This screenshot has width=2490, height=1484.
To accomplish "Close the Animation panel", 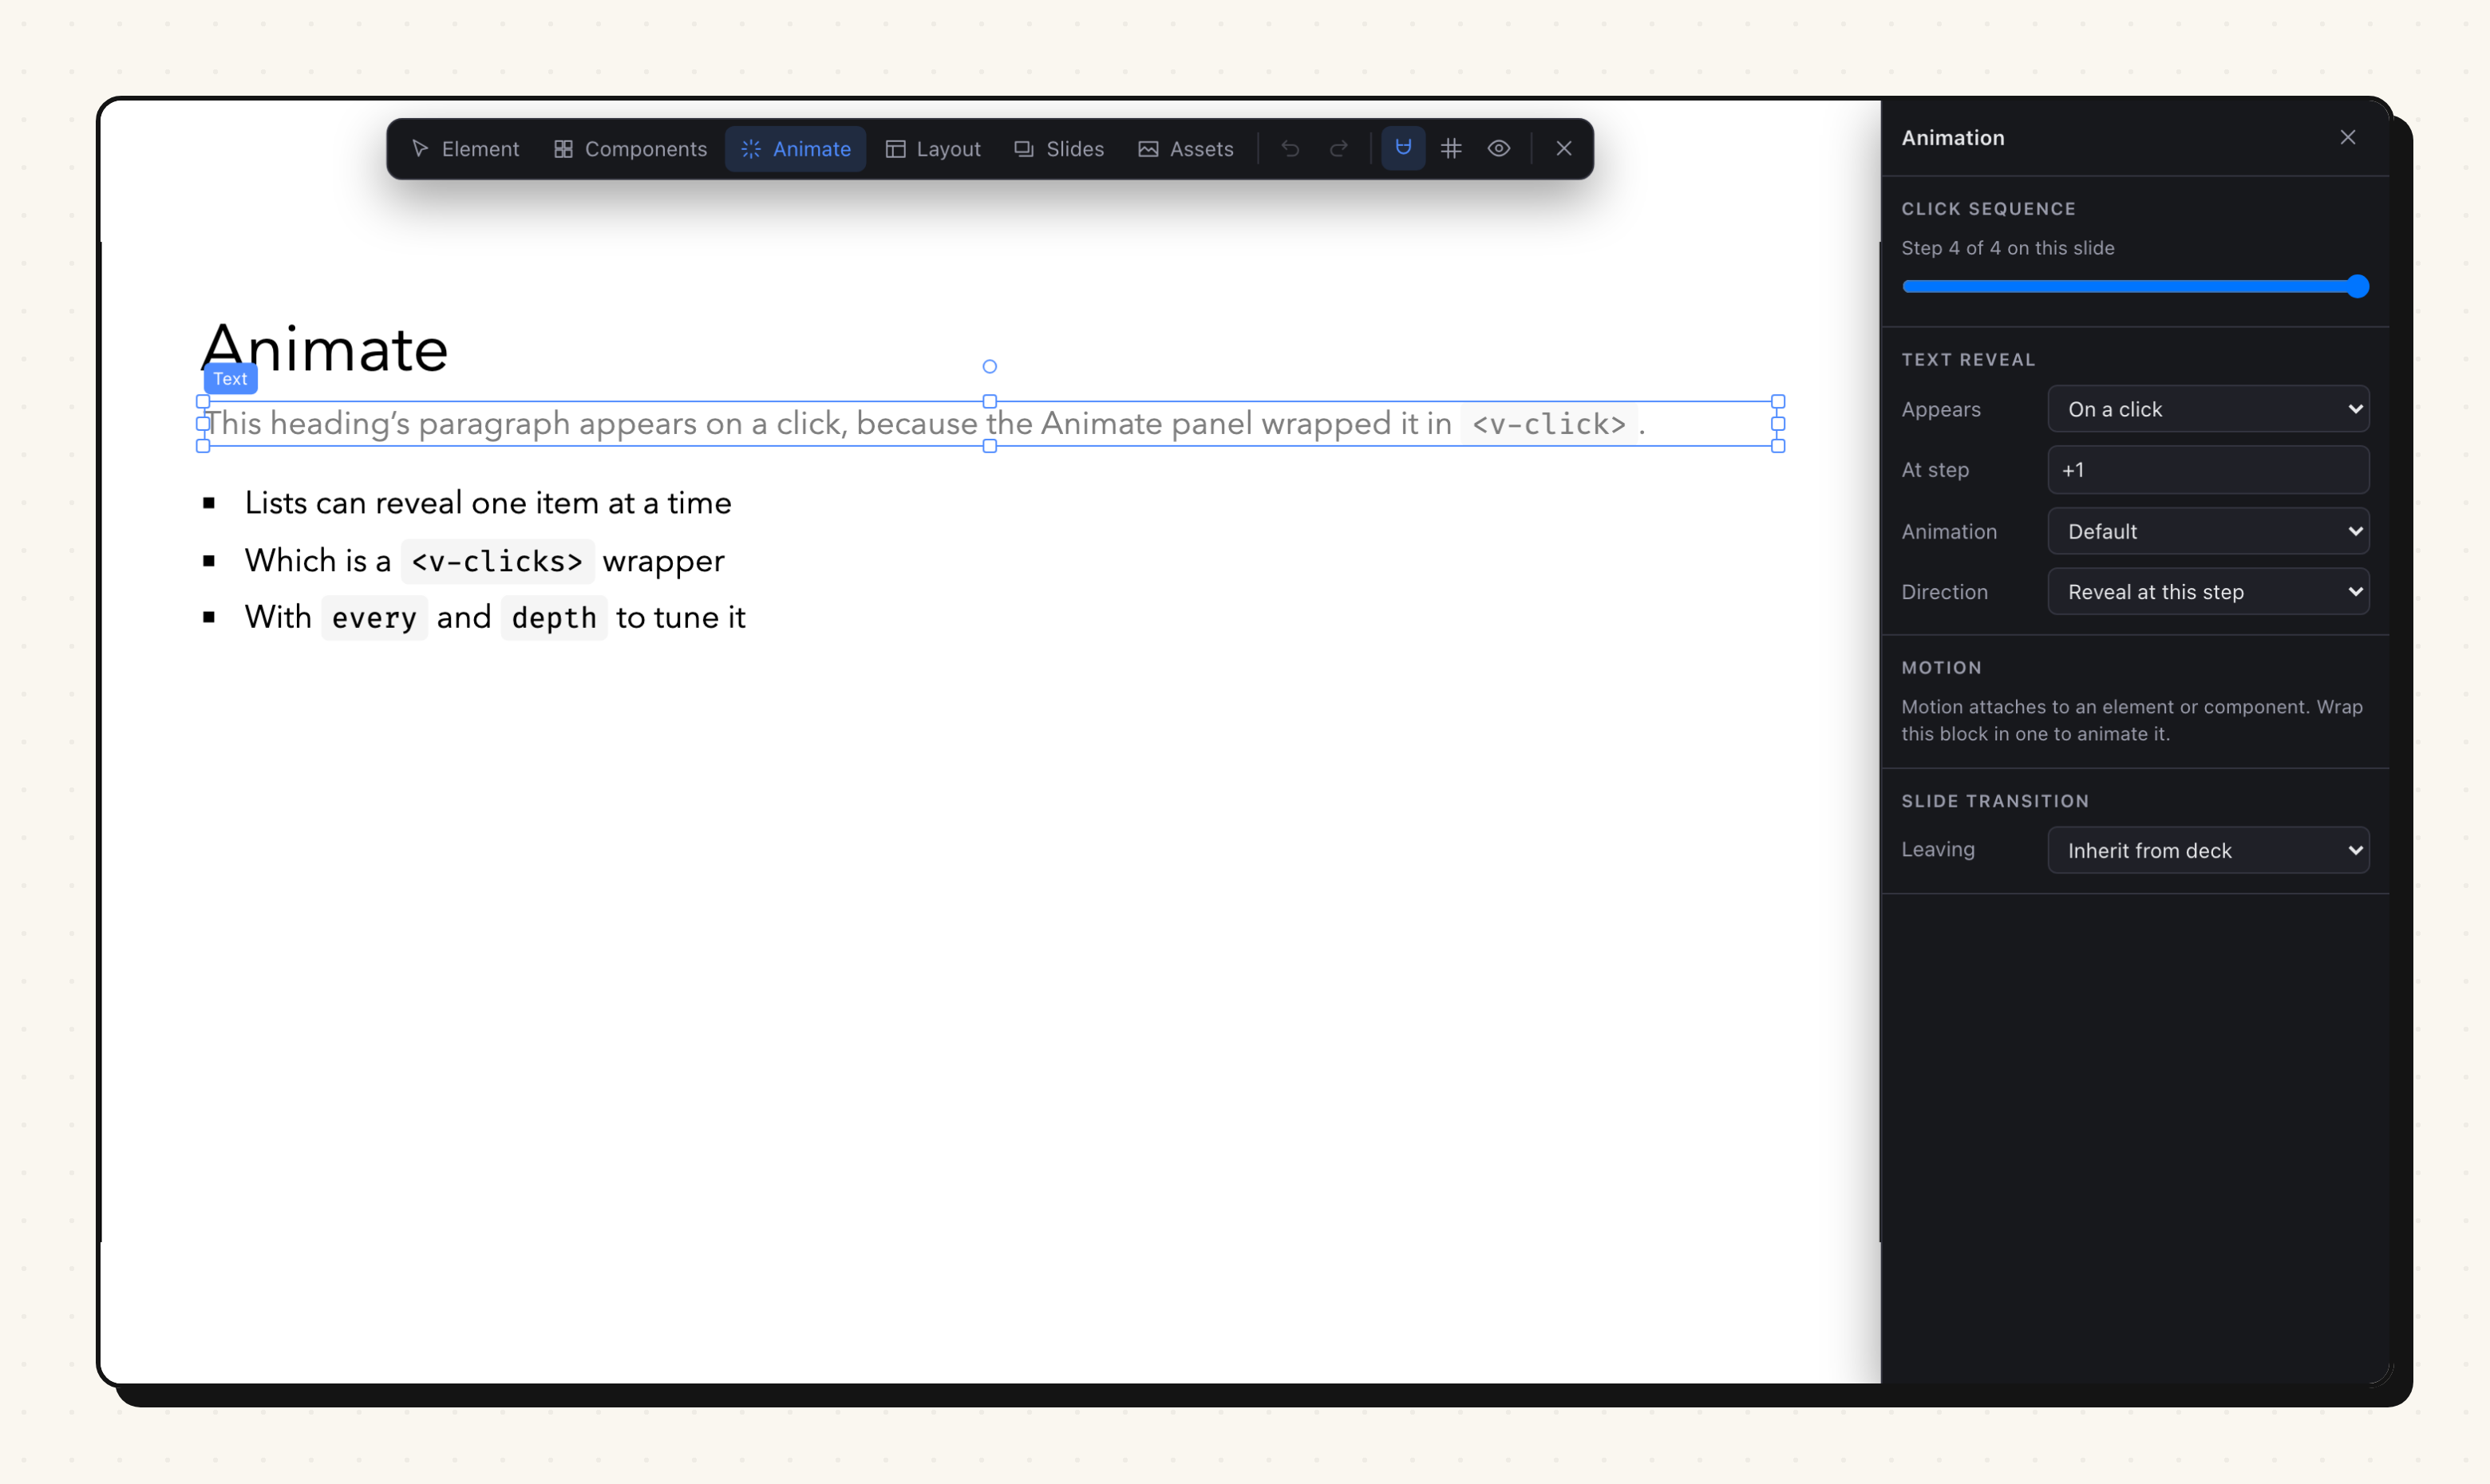I will point(2348,137).
